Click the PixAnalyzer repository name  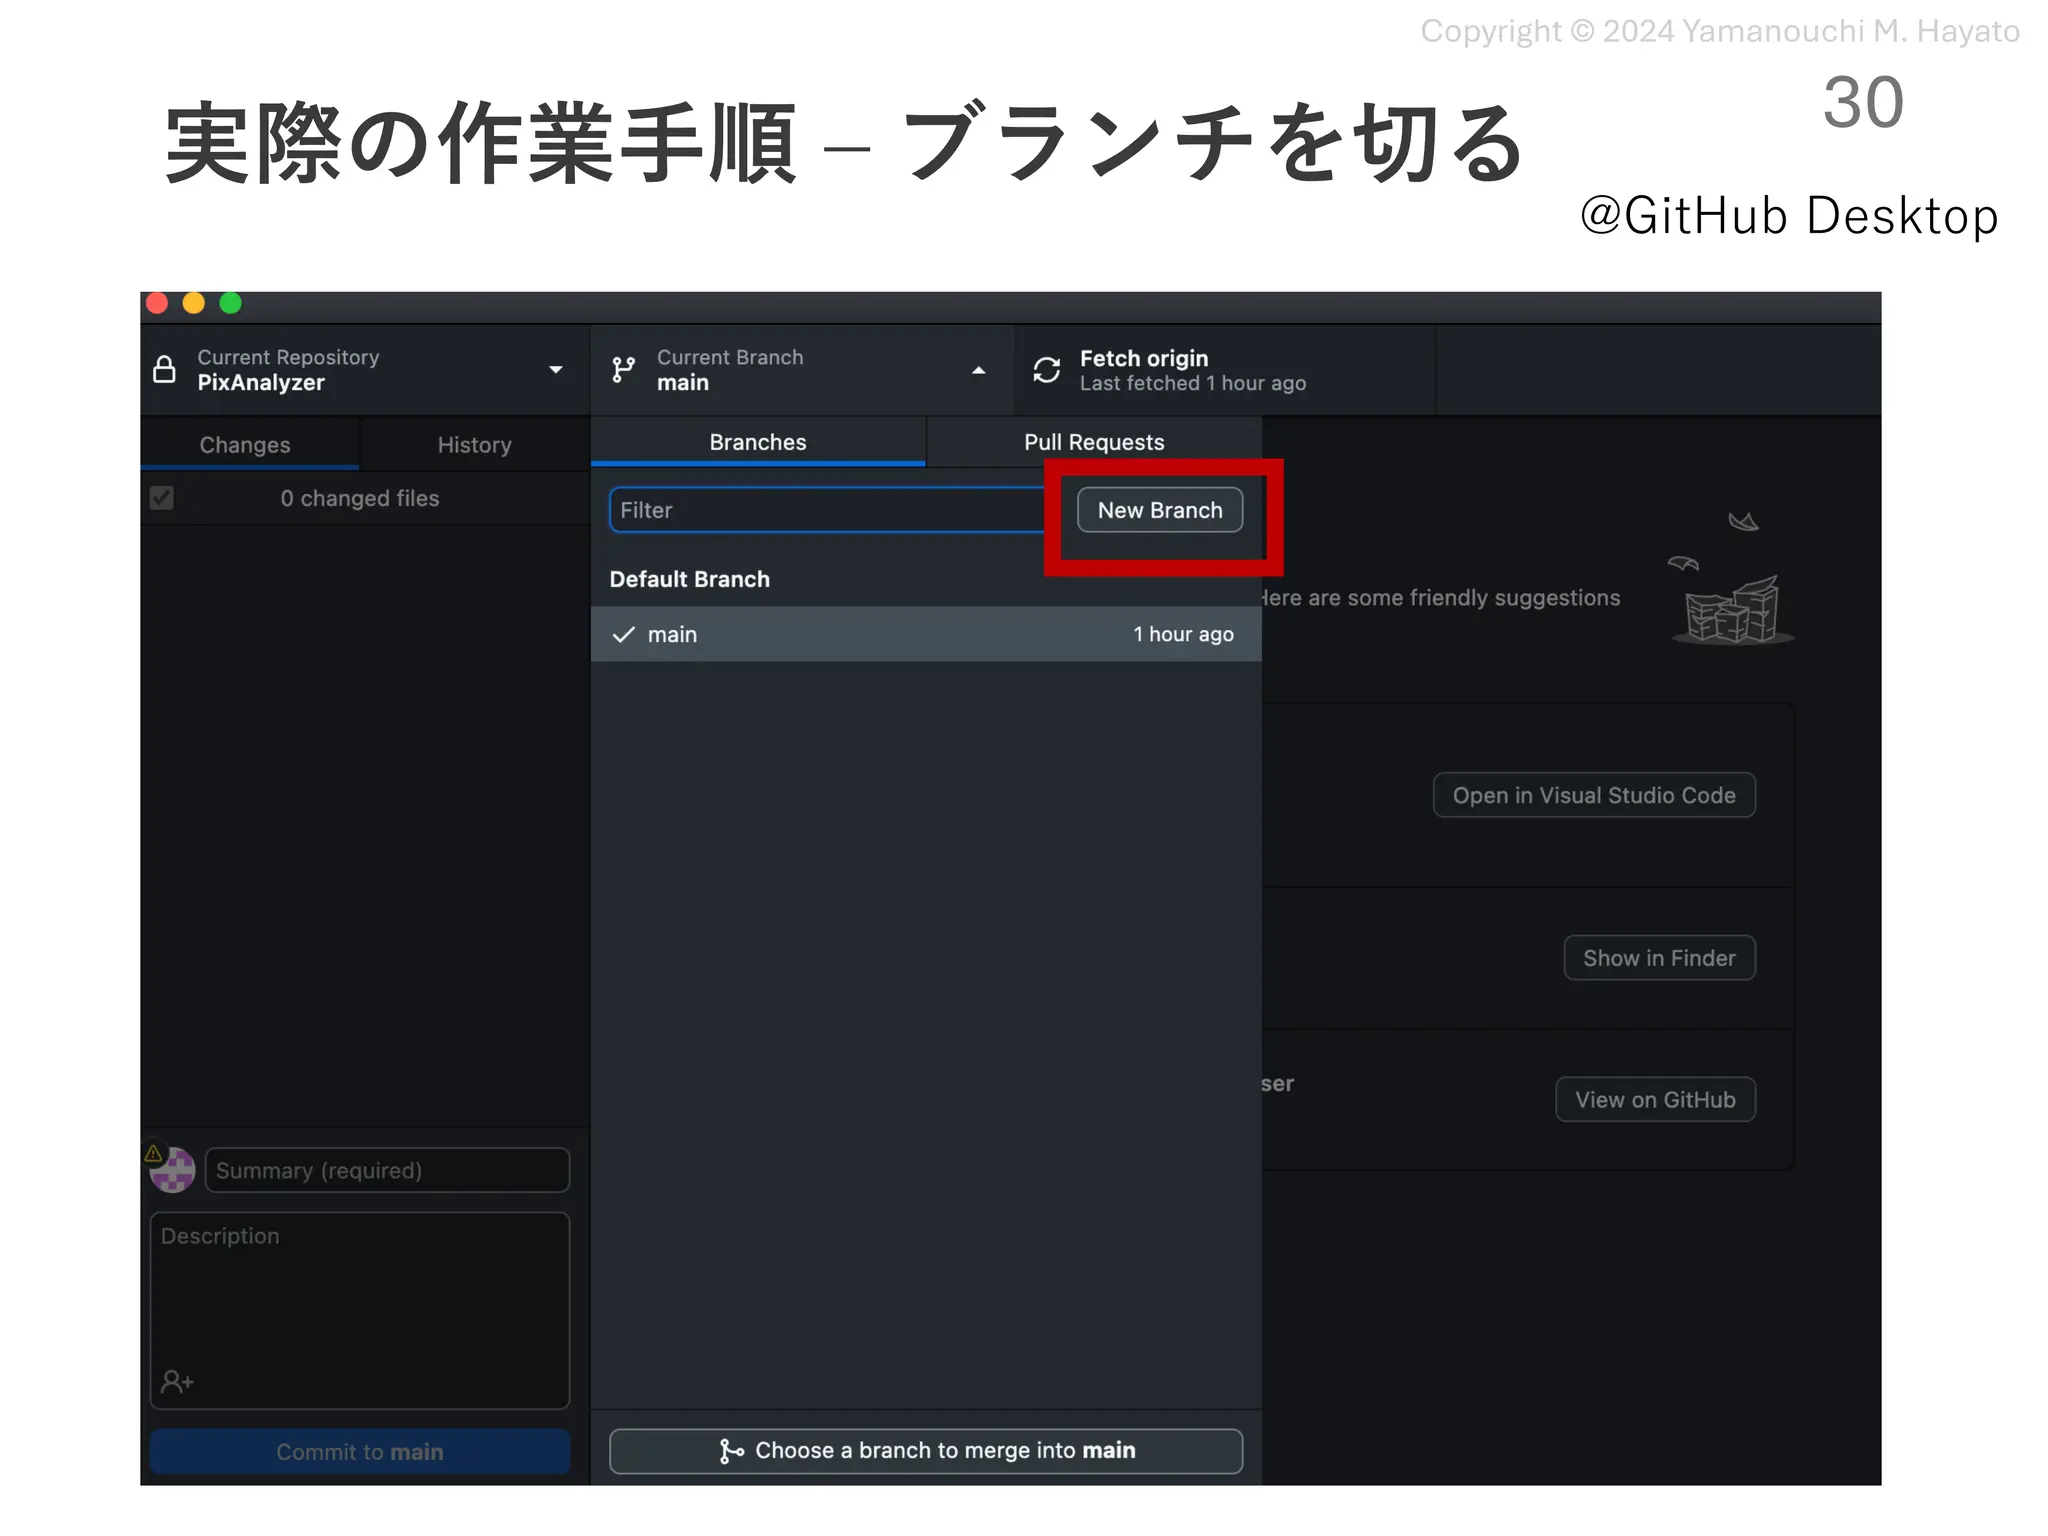point(261,382)
